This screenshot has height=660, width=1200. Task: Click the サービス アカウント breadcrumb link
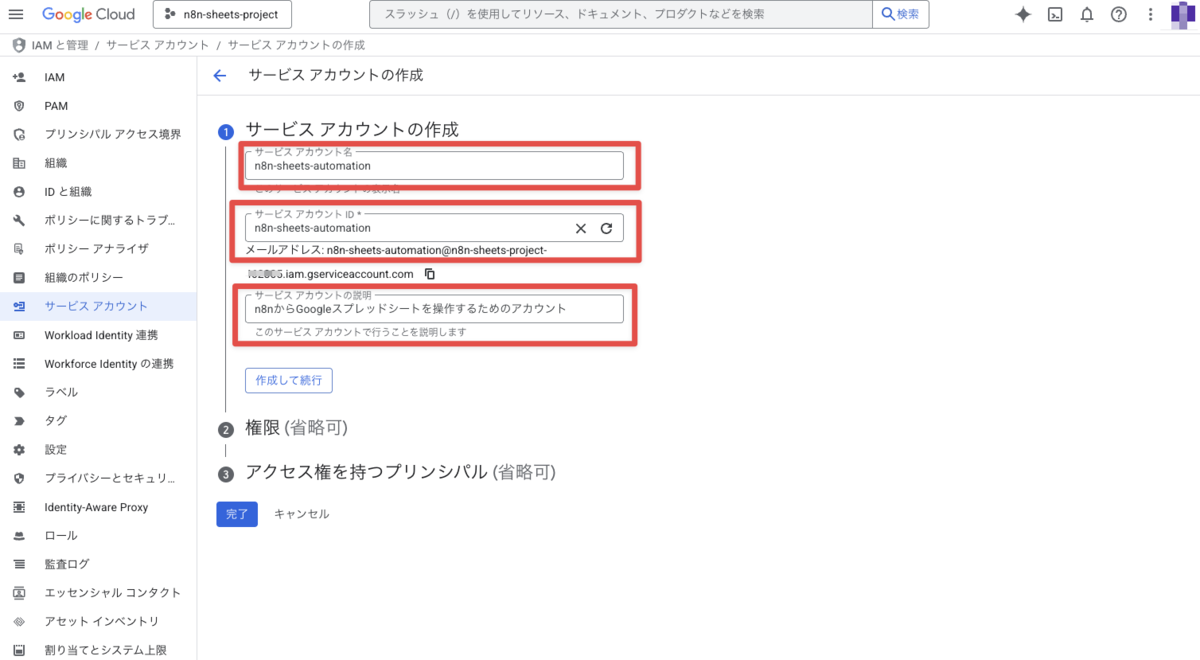[157, 45]
